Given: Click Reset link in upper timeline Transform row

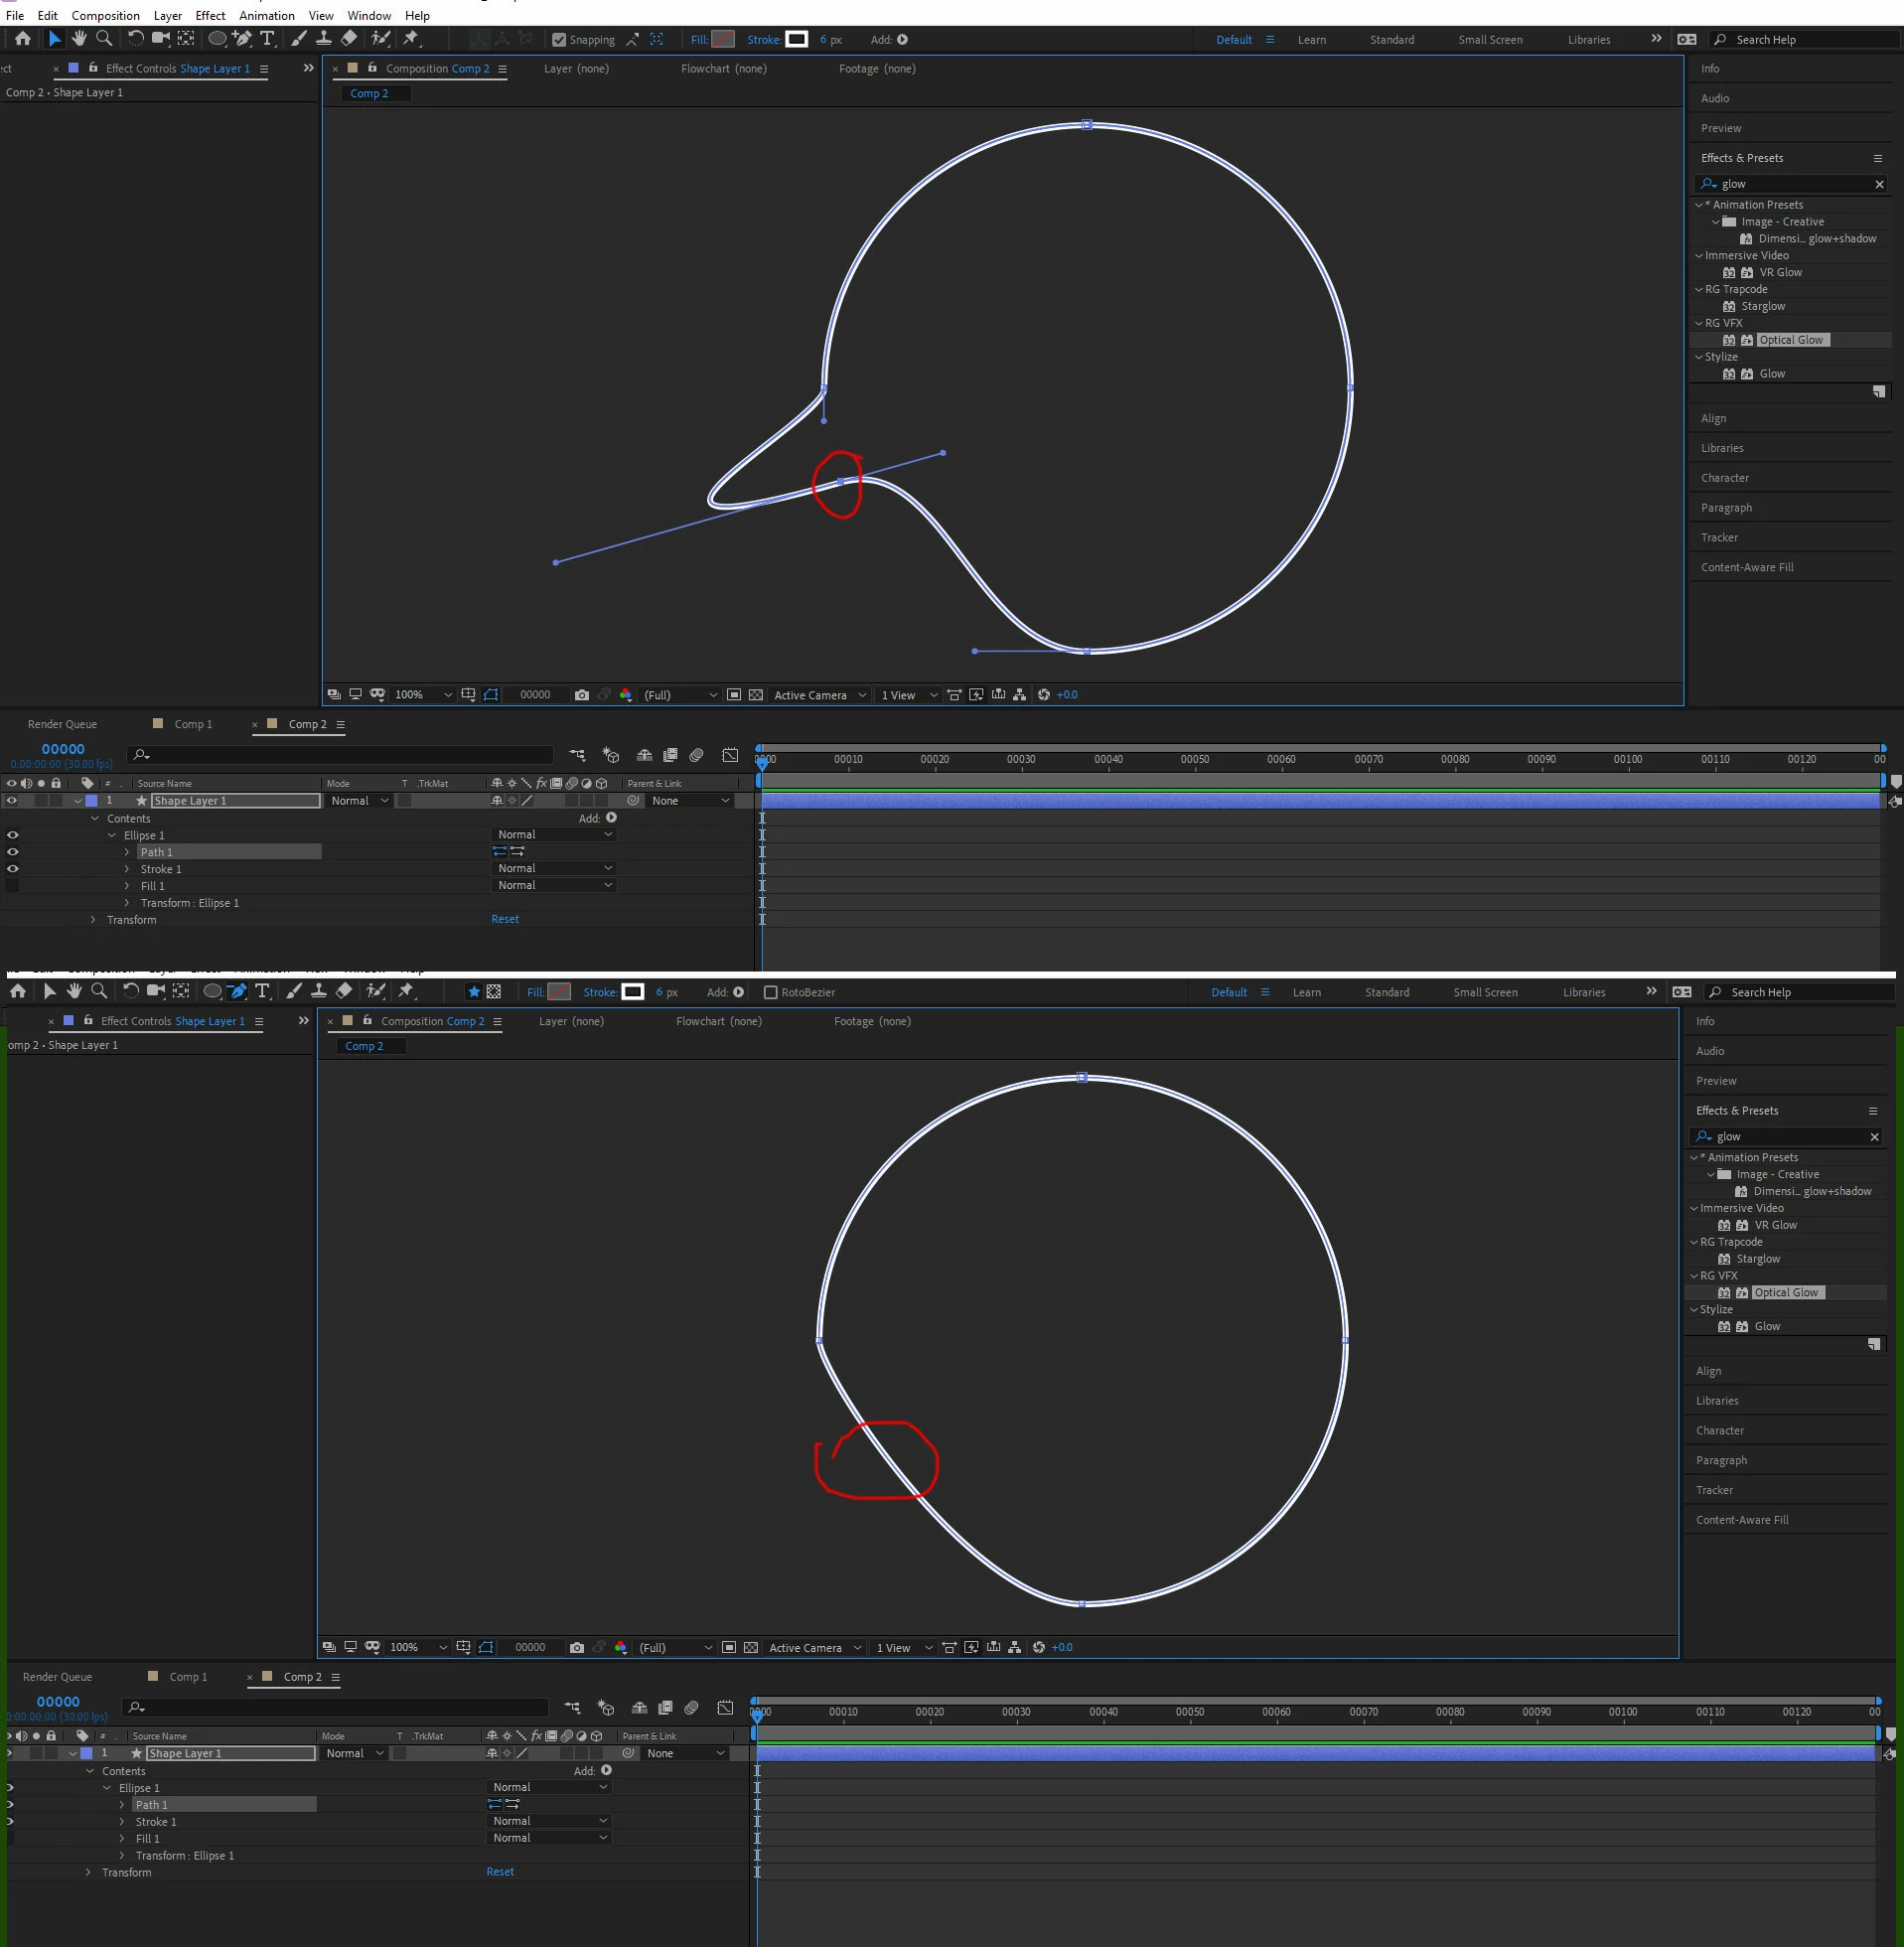Looking at the screenshot, I should click(505, 919).
